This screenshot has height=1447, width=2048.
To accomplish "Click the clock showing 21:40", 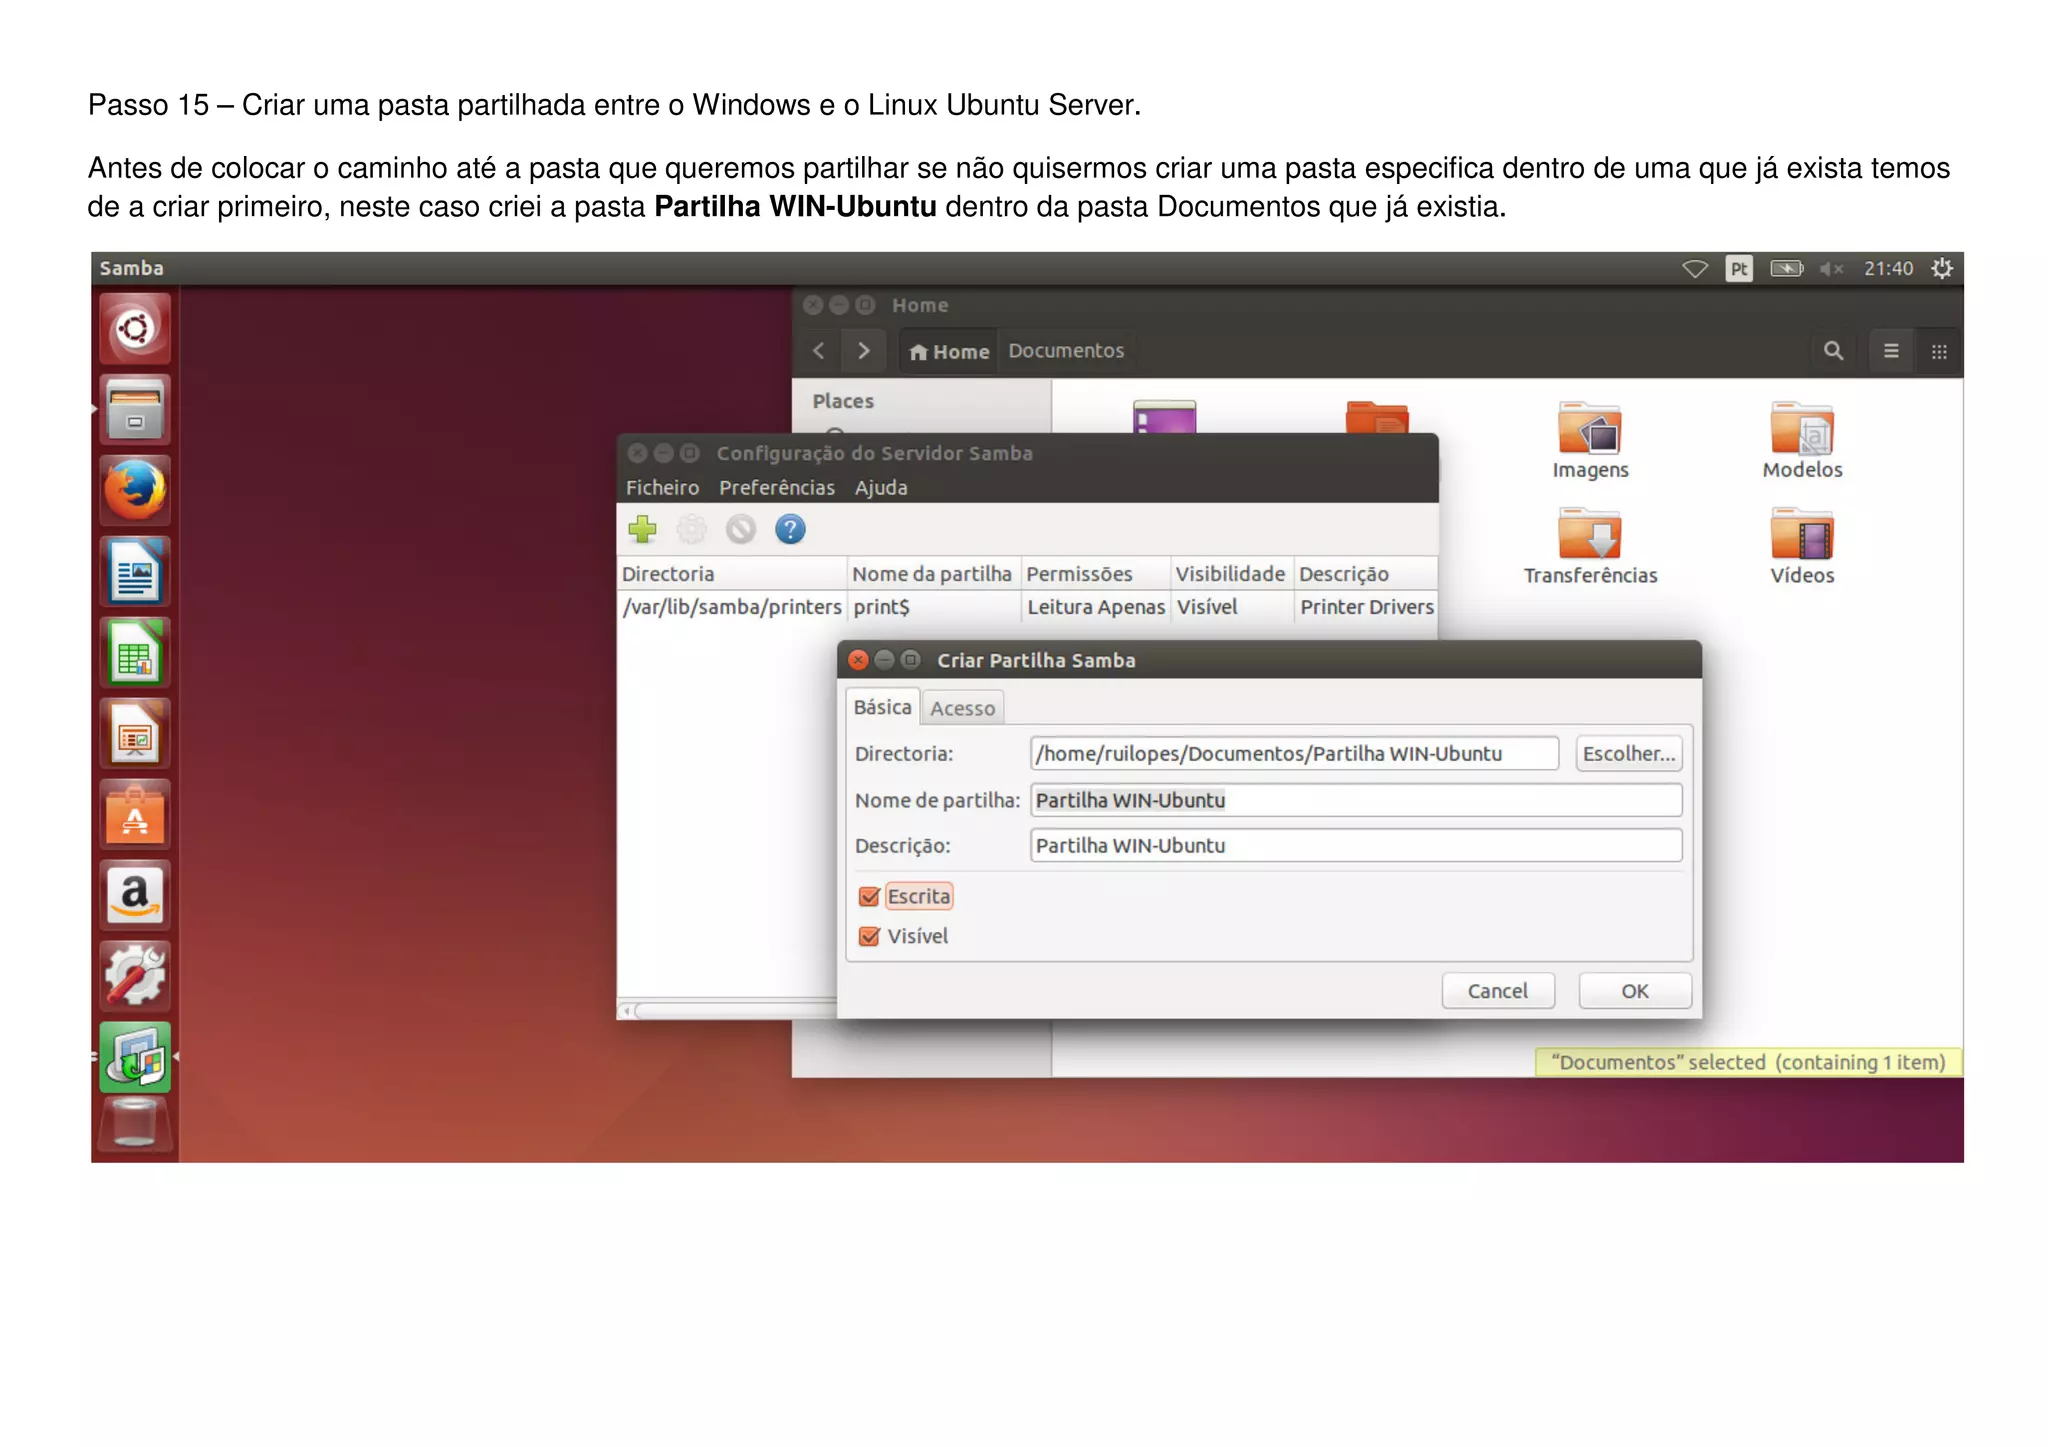I will coord(1888,268).
